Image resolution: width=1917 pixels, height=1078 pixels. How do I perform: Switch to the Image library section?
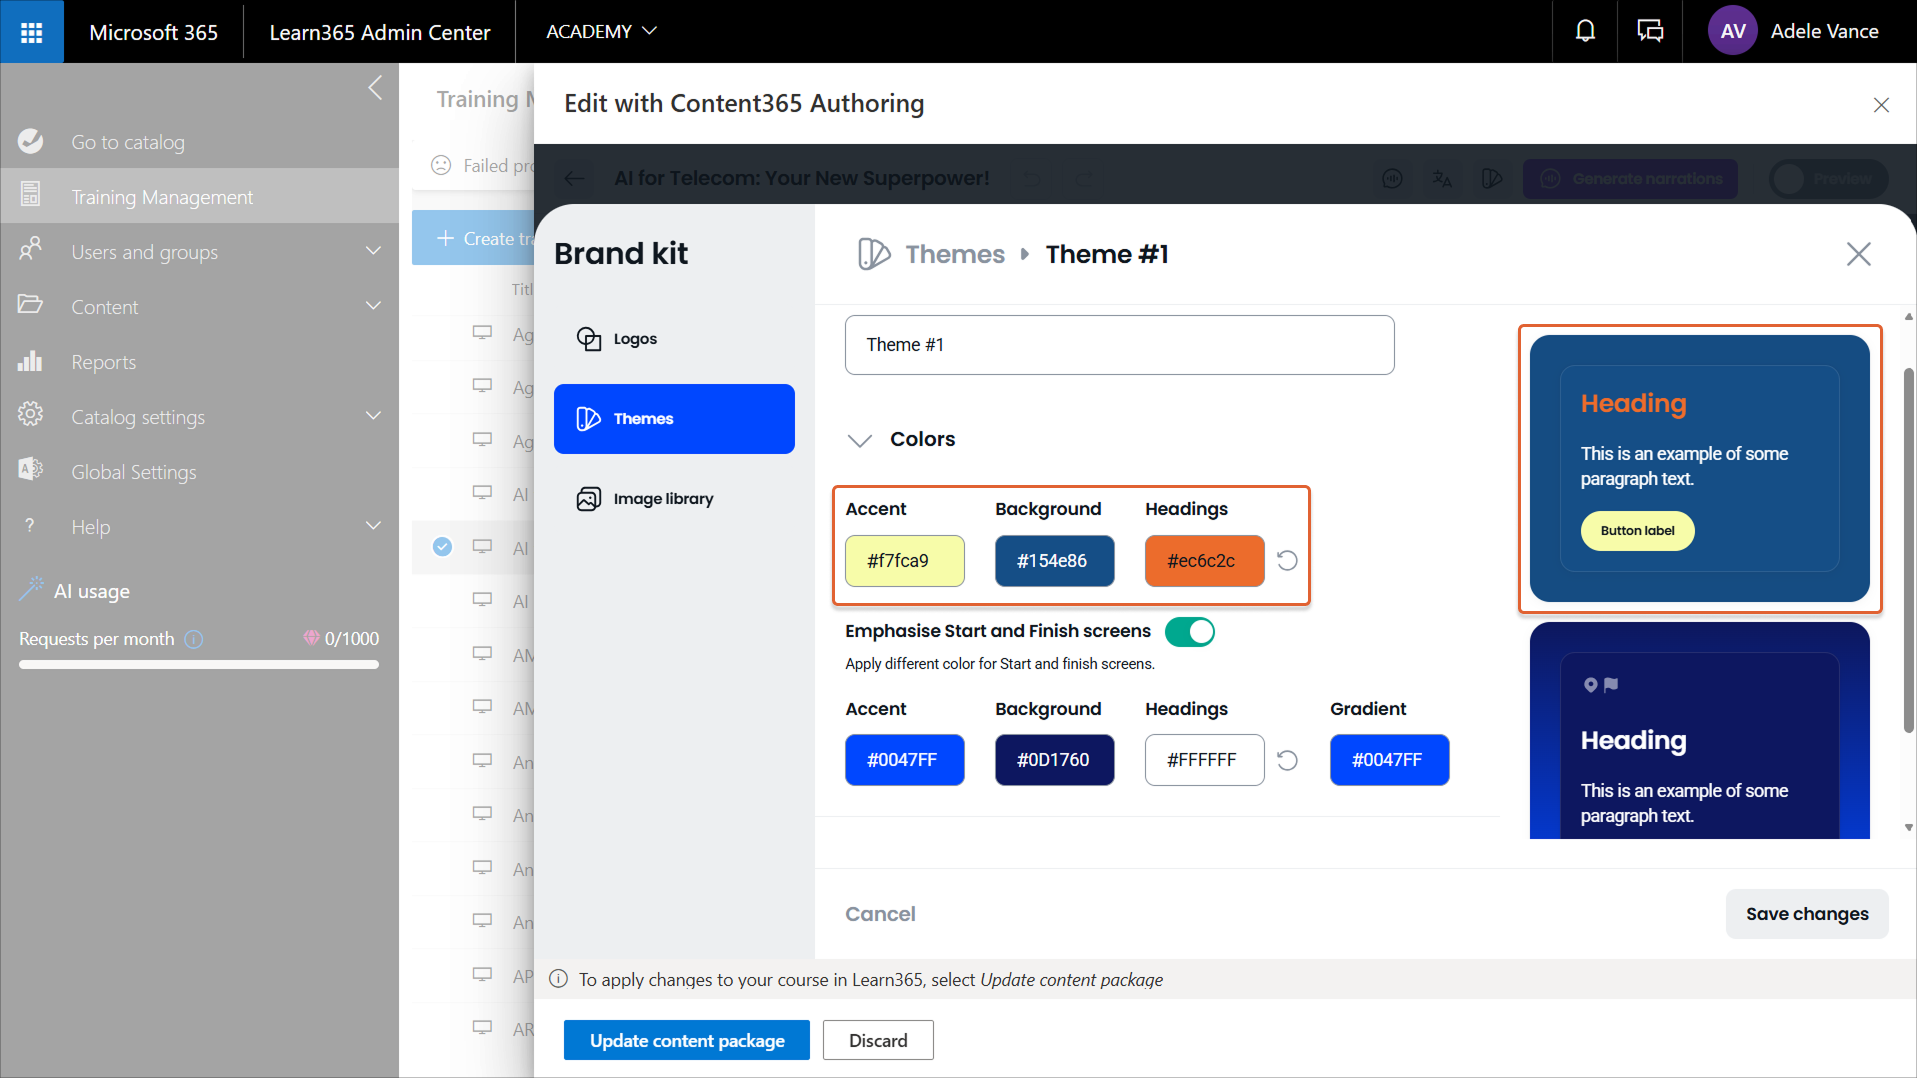[x=662, y=499]
